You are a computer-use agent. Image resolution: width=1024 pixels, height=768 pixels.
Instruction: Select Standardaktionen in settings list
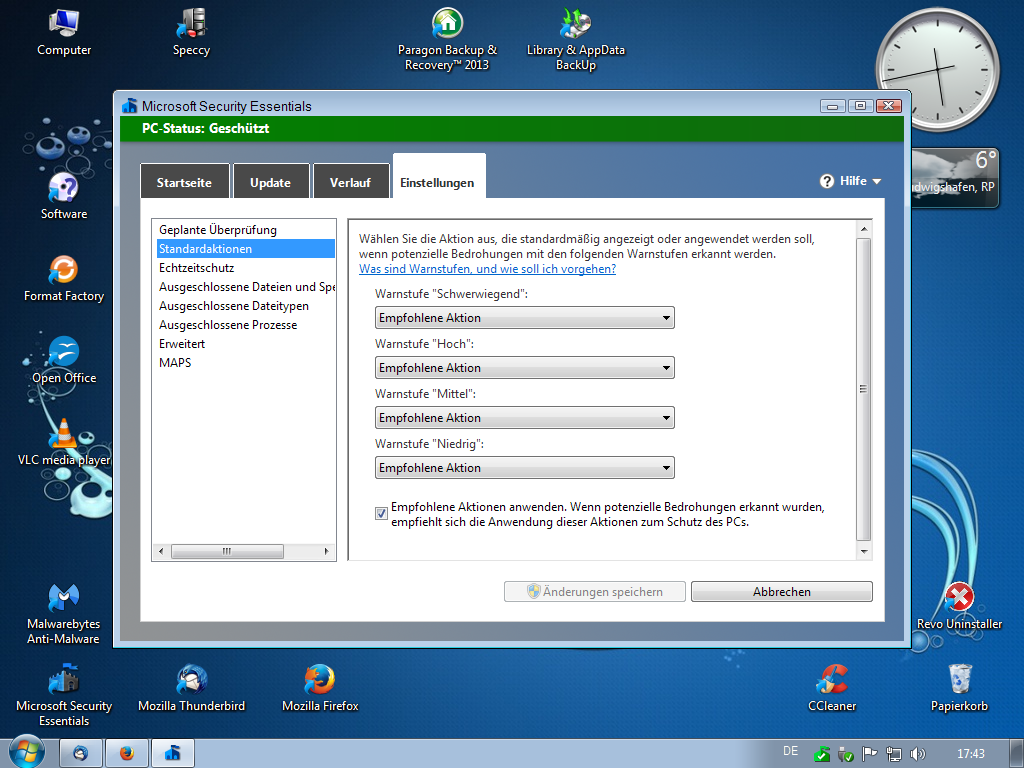coord(246,249)
